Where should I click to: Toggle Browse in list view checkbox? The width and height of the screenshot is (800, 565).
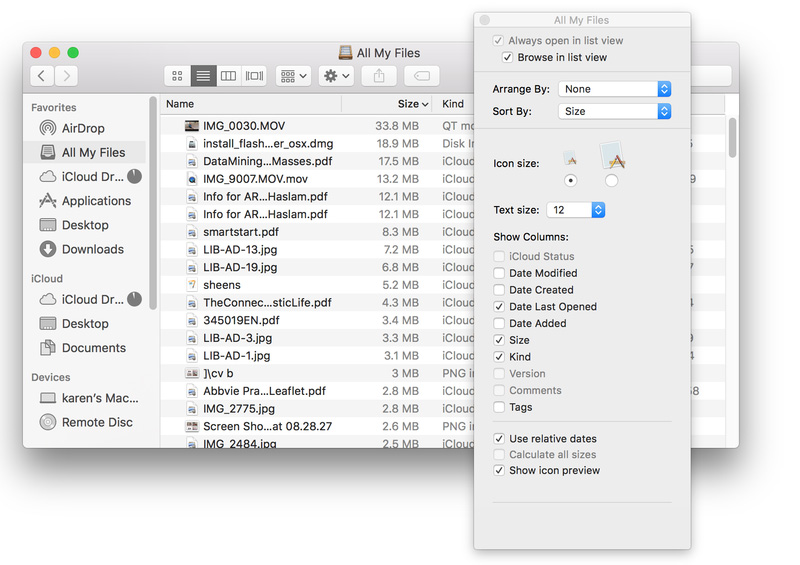pyautogui.click(x=508, y=57)
